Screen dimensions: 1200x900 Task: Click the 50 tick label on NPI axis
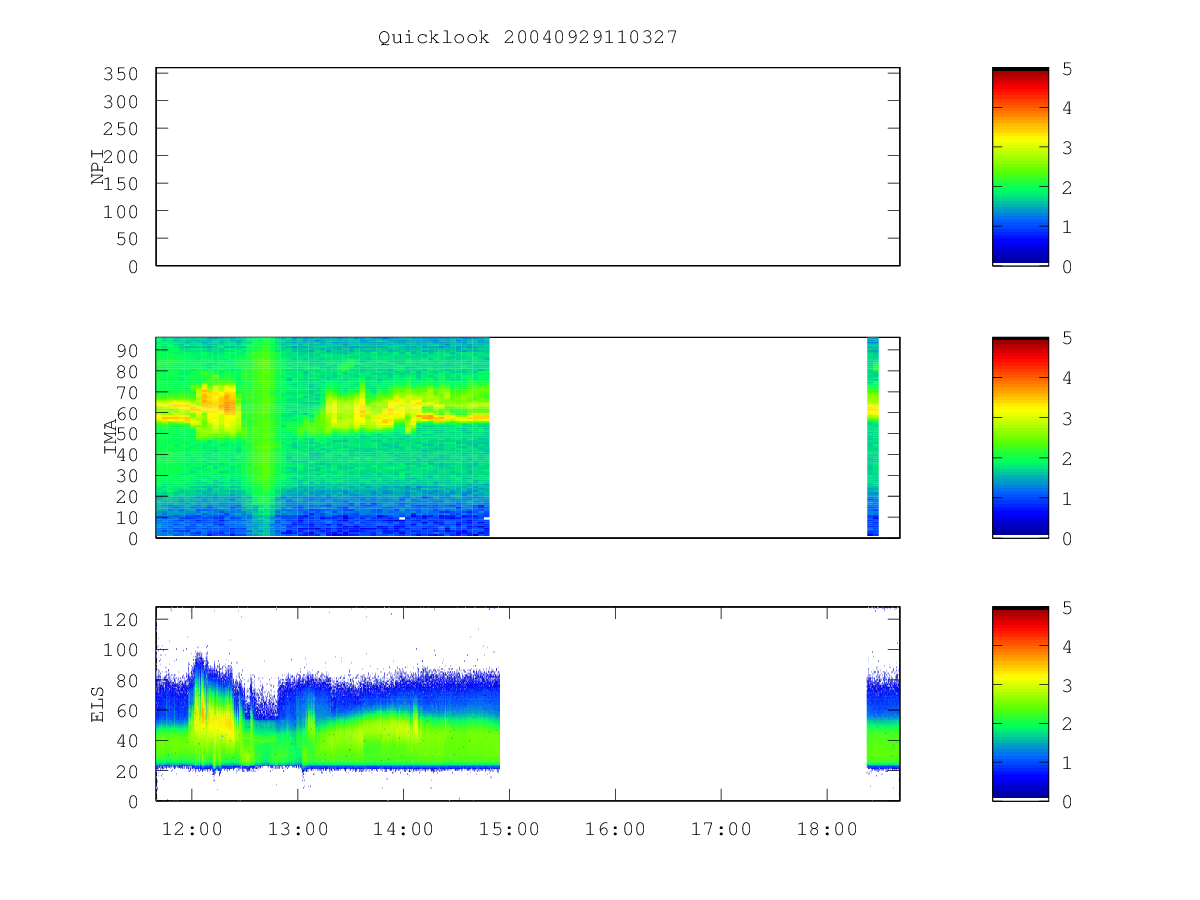(127, 239)
